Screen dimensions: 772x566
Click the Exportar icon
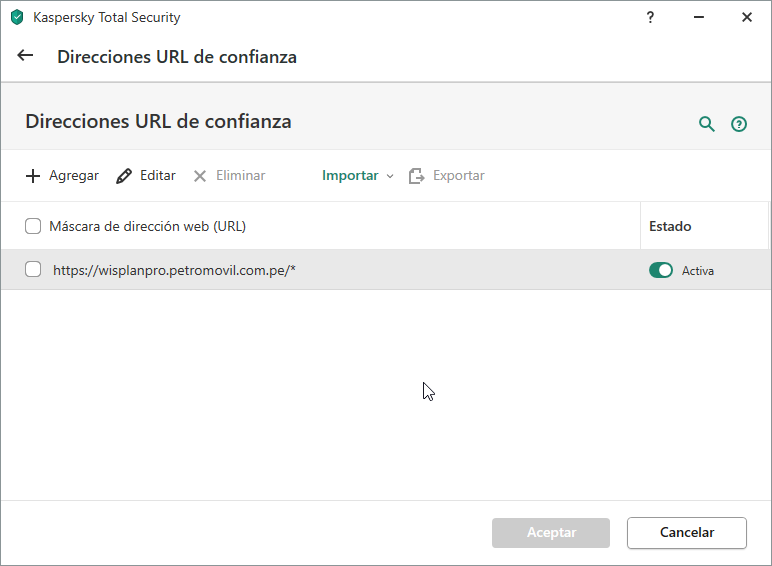[417, 176]
